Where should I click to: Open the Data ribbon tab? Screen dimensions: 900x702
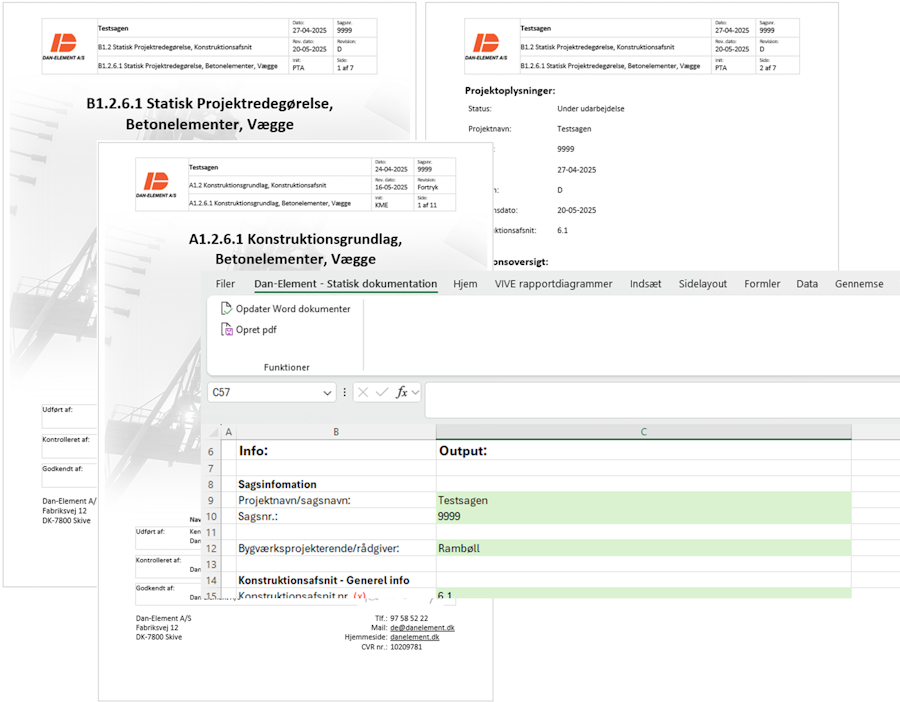807,283
